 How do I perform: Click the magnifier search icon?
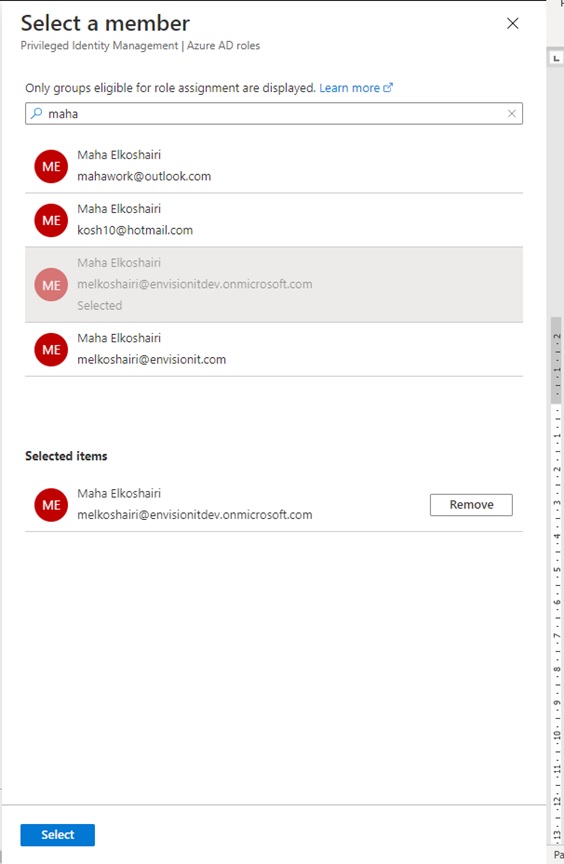point(36,114)
